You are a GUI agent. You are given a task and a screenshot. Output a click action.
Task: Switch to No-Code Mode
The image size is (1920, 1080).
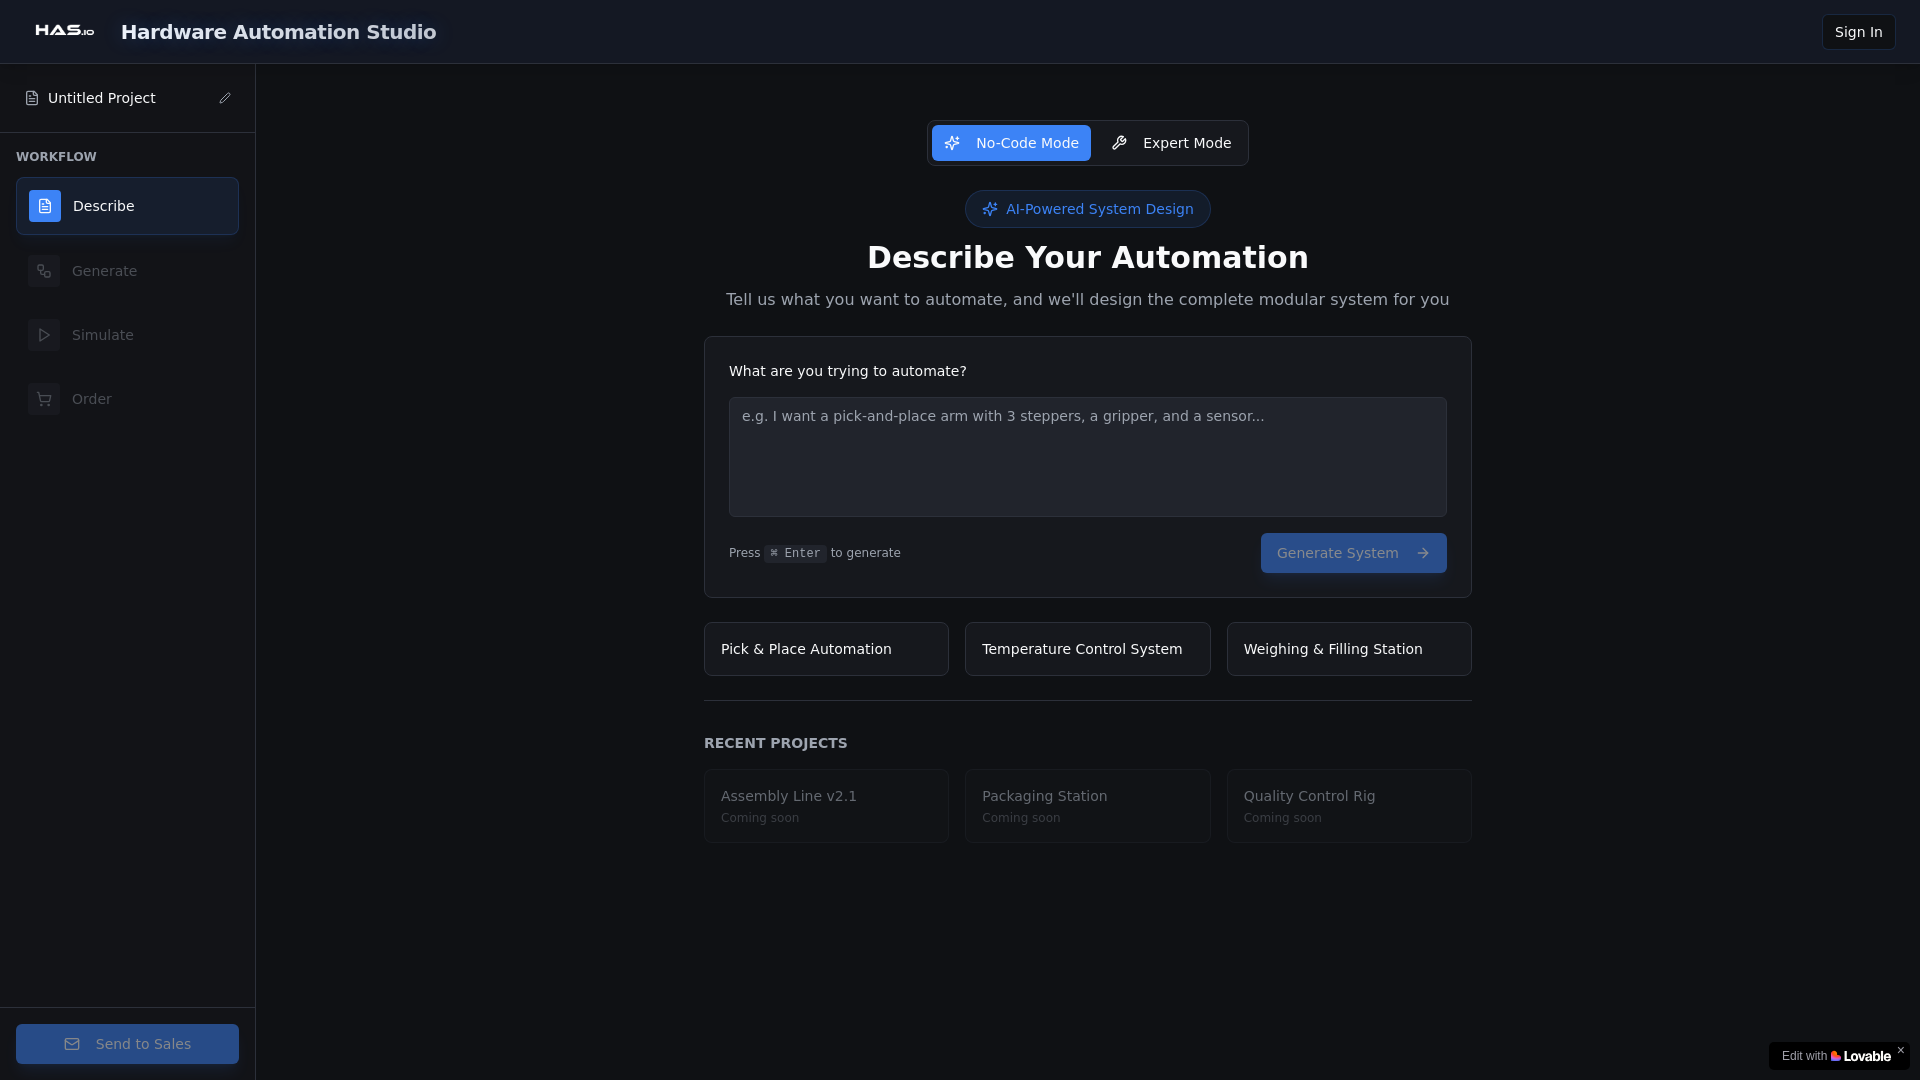1011,143
